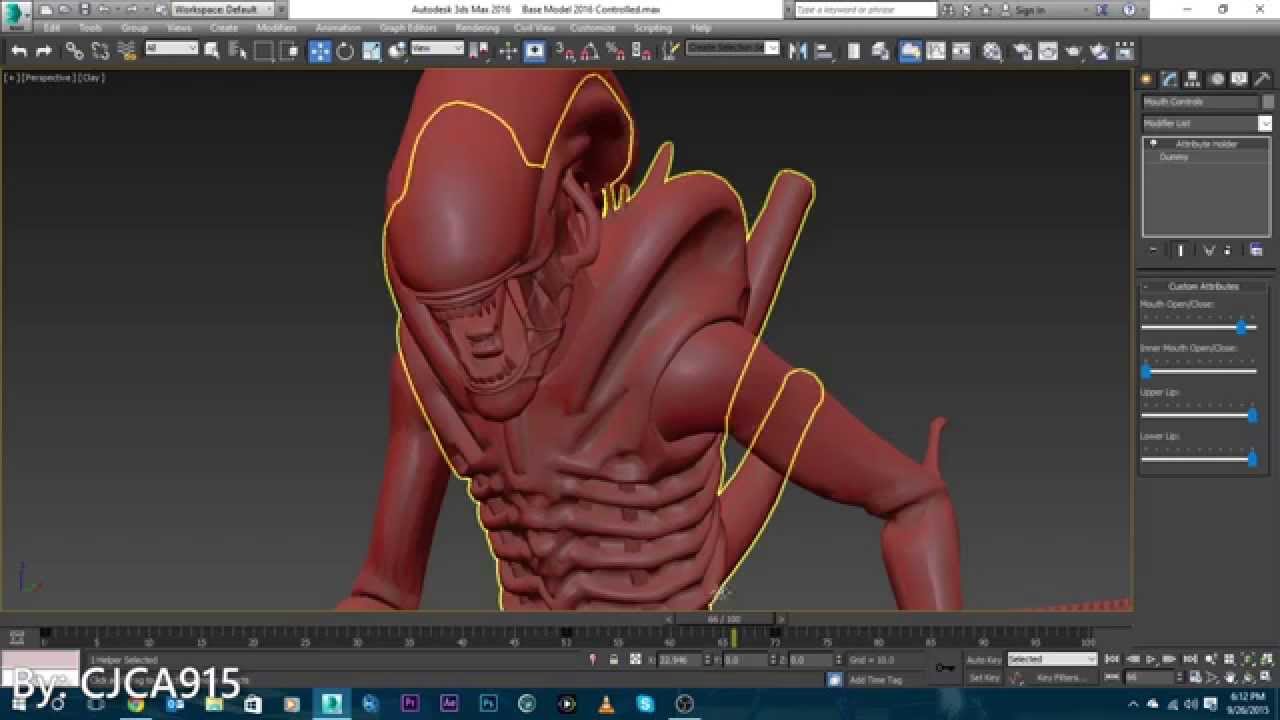Select Attribute Holder in modifier stack

[x=1206, y=144]
